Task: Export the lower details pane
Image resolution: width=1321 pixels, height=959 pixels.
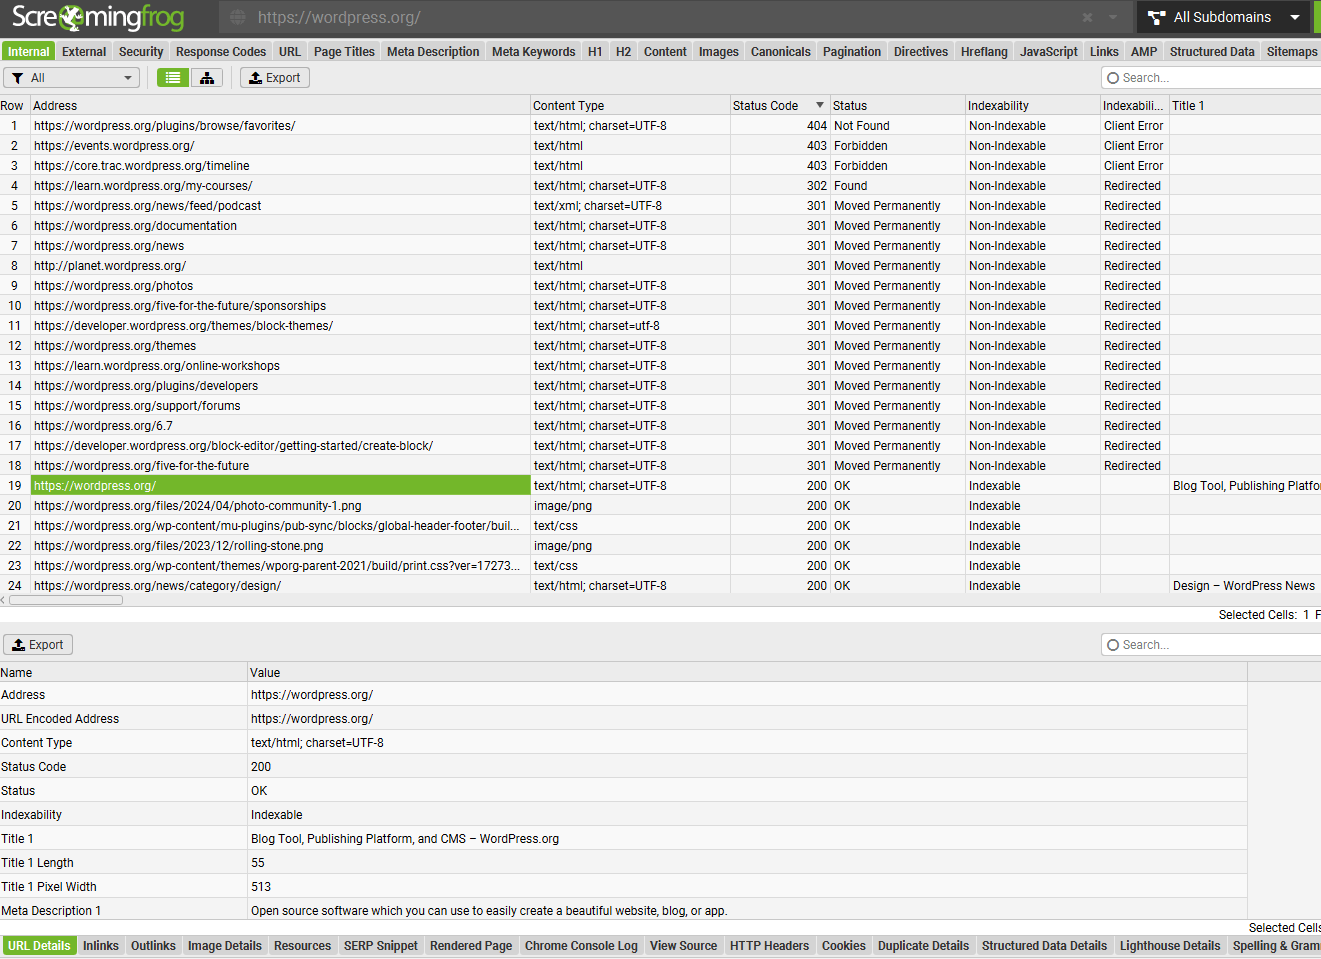Action: pyautogui.click(x=38, y=645)
